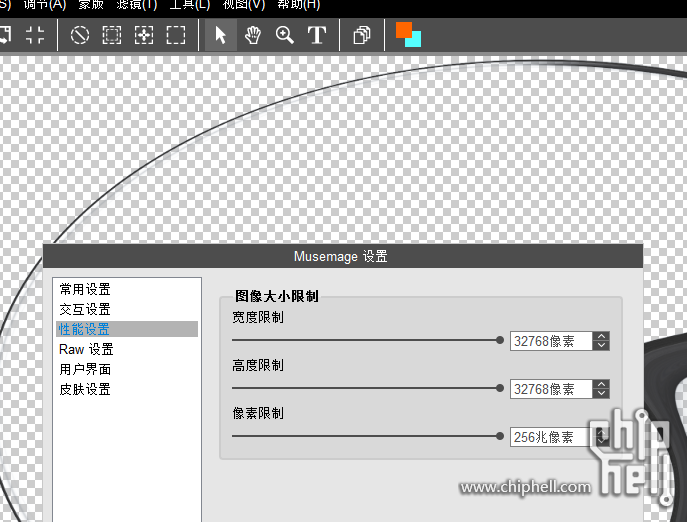The image size is (687, 522).
Task: Click the 像素限制 value field showing 256兆像素
Action: 551,437
